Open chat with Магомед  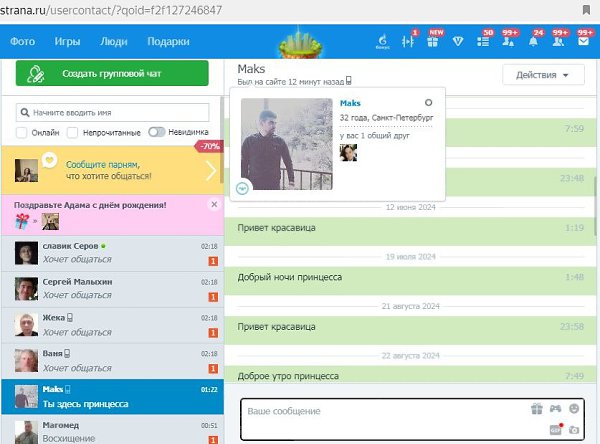click(x=112, y=430)
